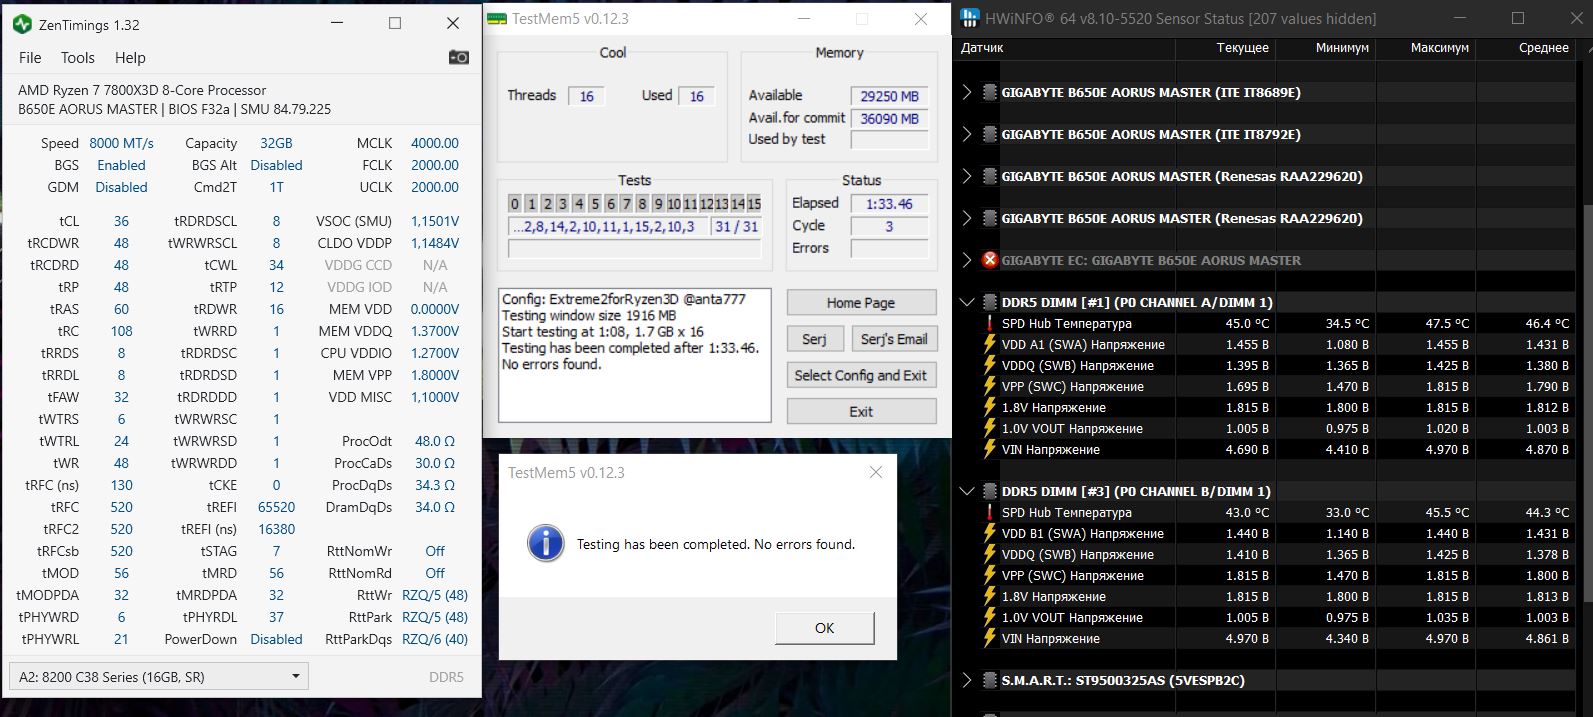Screen dimensions: 1593x717
Task: Expand the S.M.A.R.T. ST9500325AS group
Action: pyautogui.click(x=967, y=680)
